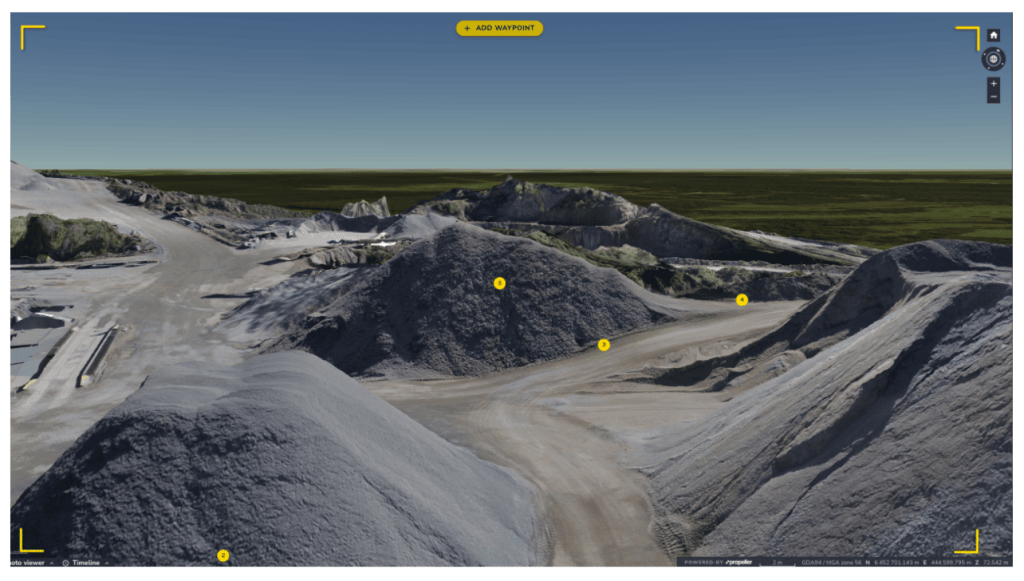Click the Add Waypoint button
The width and height of the screenshot is (1024, 581).
pyautogui.click(x=499, y=28)
